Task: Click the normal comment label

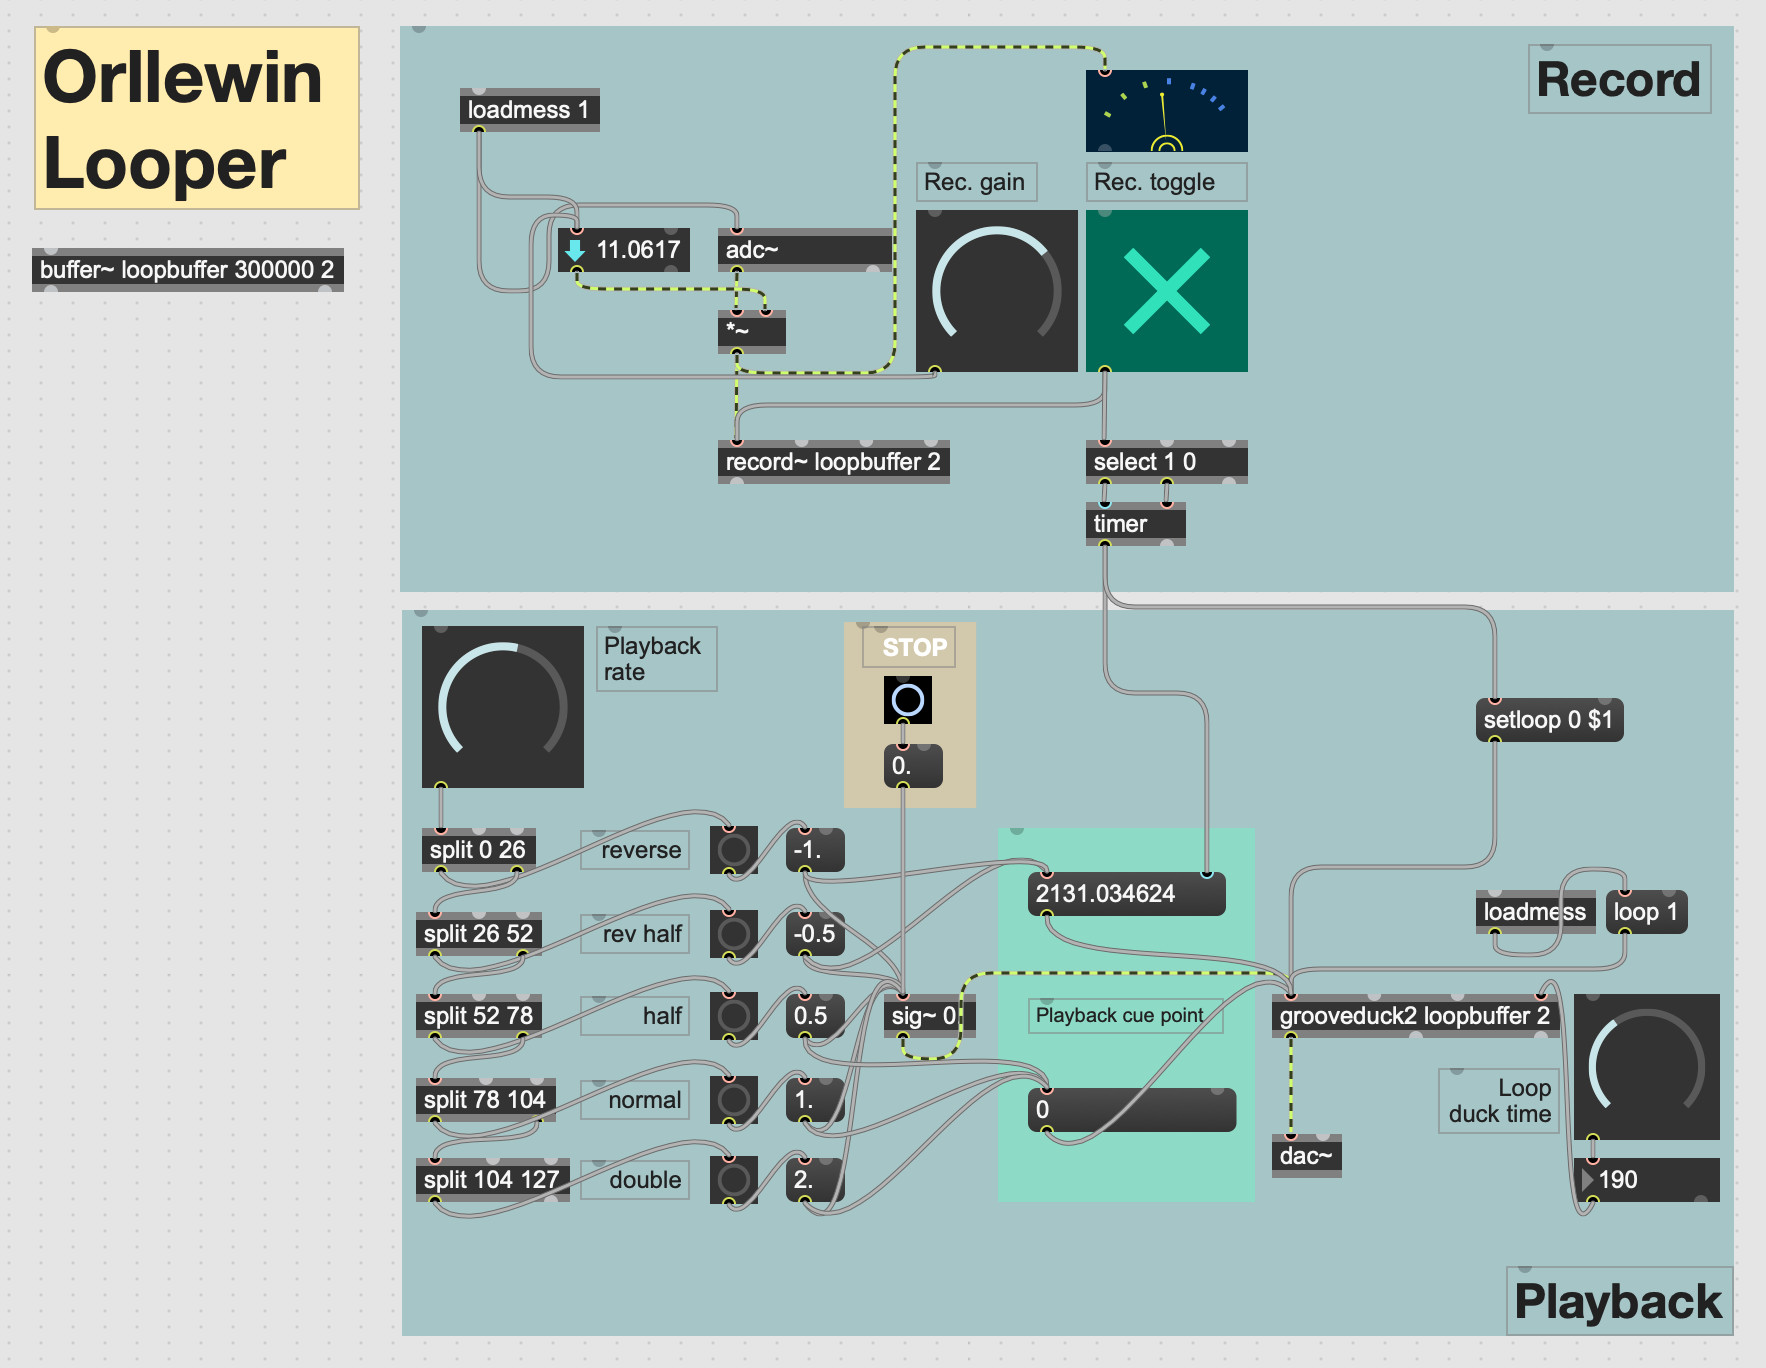Action: pos(635,1100)
